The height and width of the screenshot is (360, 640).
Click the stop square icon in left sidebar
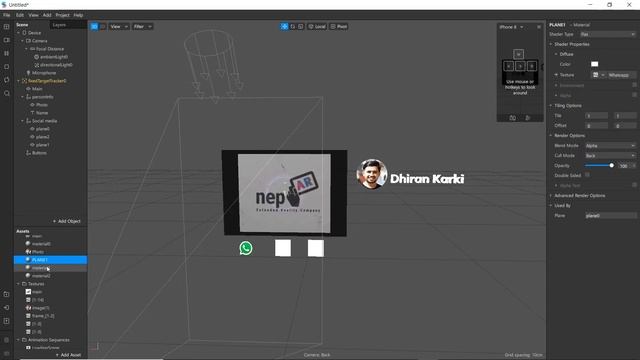pyautogui.click(x=6, y=67)
